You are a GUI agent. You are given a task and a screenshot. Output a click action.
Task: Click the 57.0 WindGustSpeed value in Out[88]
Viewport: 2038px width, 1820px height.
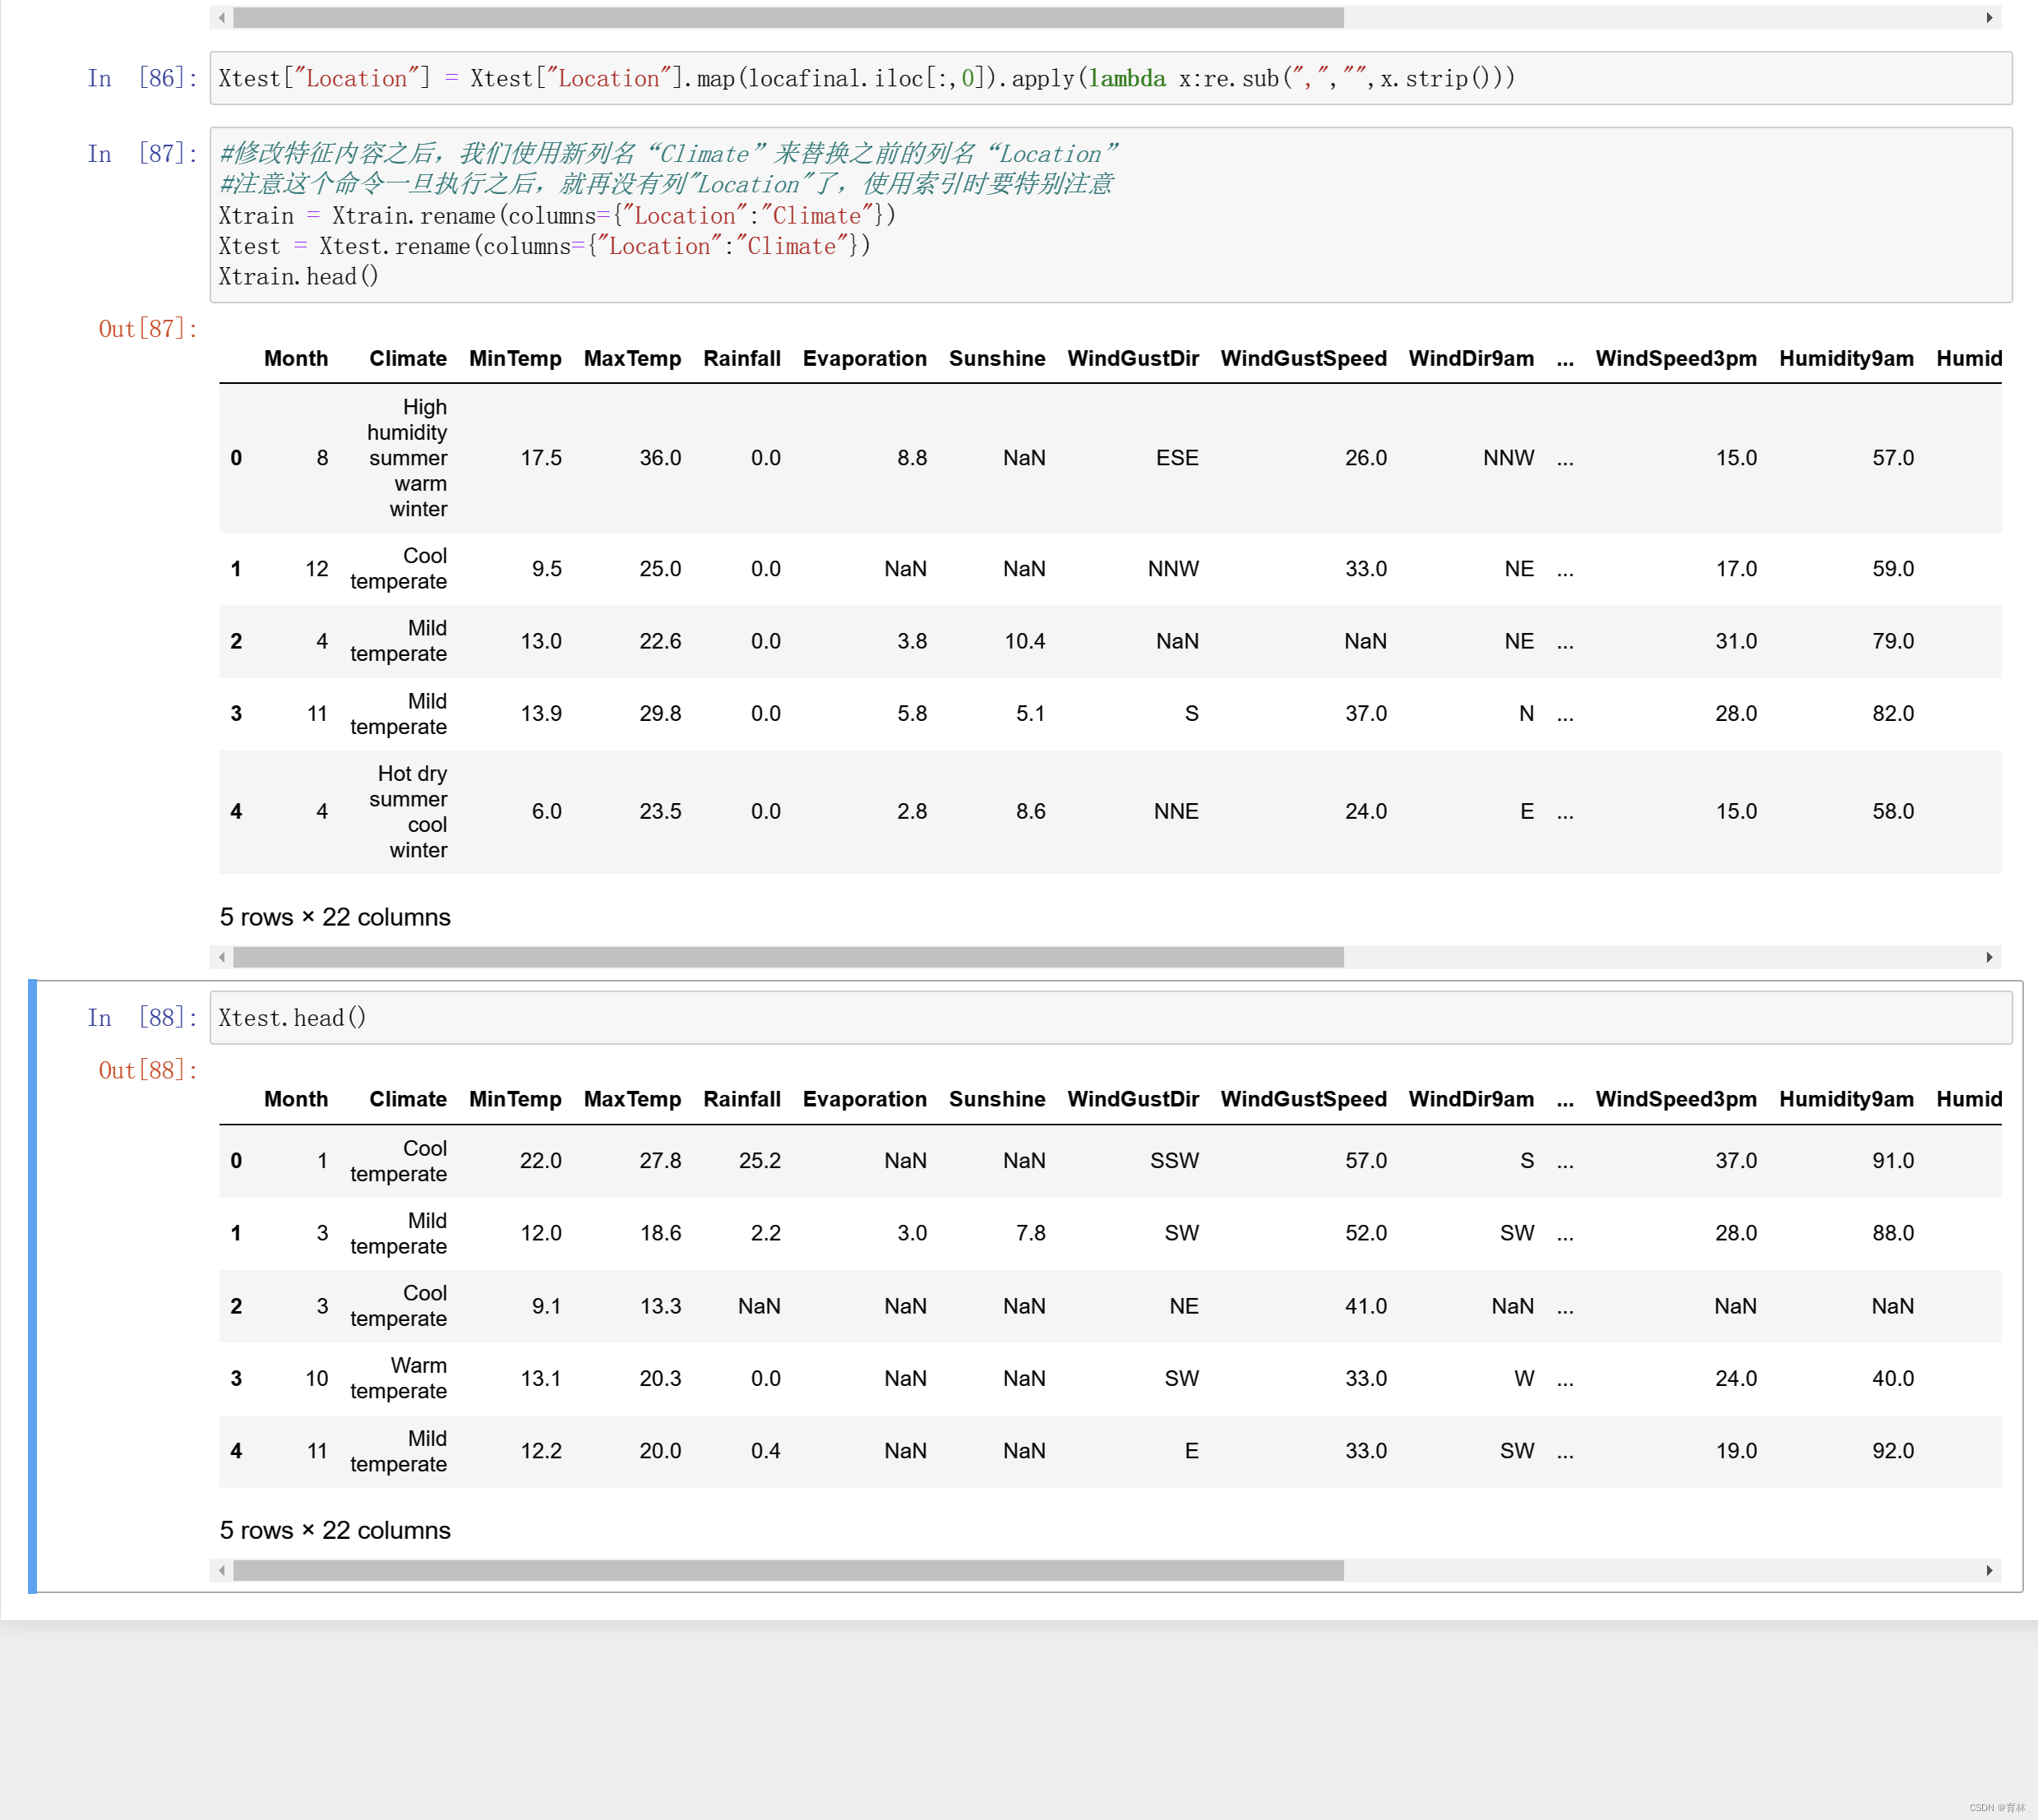1366,1160
